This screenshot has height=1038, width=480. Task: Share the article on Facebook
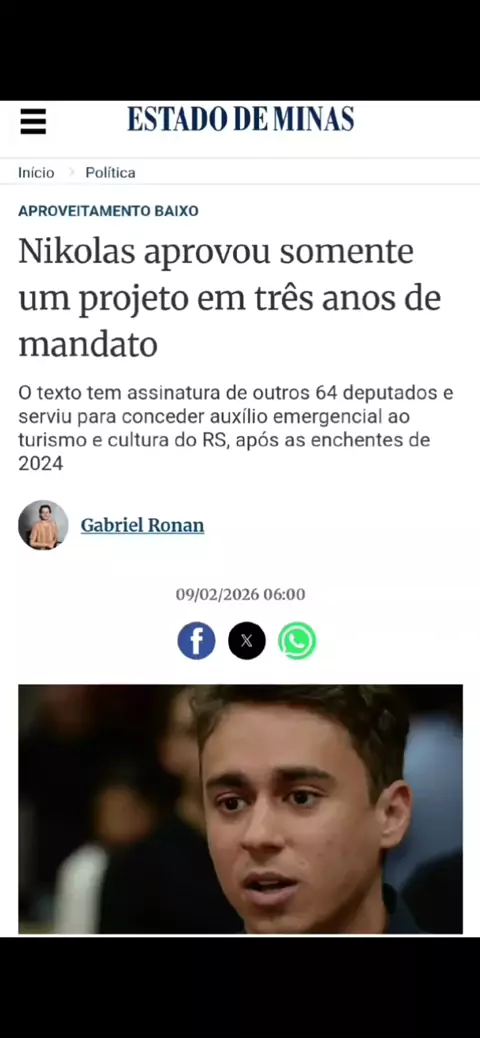(x=196, y=641)
